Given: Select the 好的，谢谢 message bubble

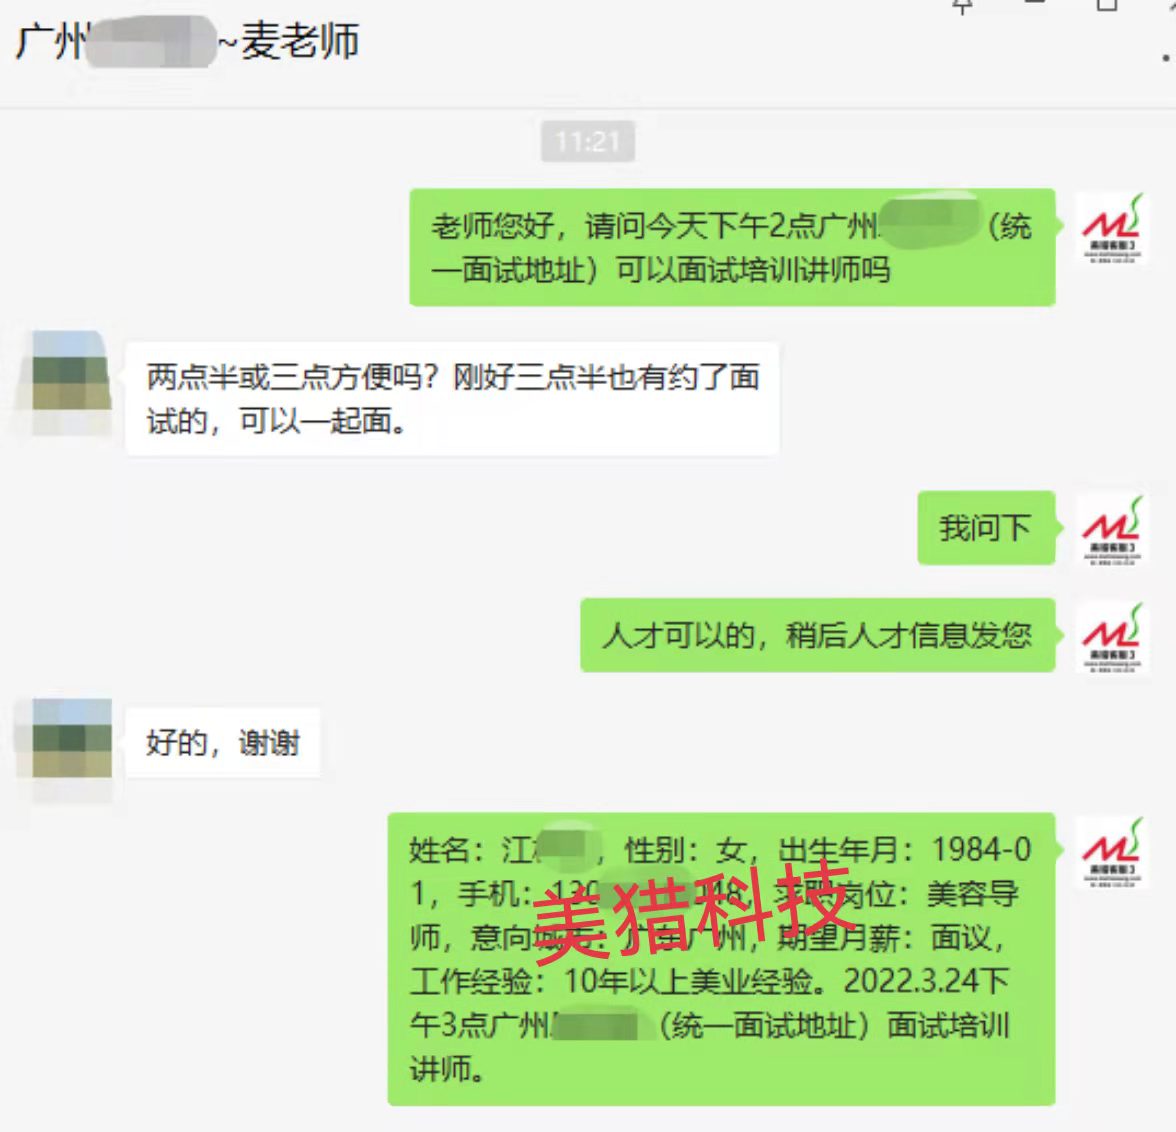Looking at the screenshot, I should click(x=223, y=743).
